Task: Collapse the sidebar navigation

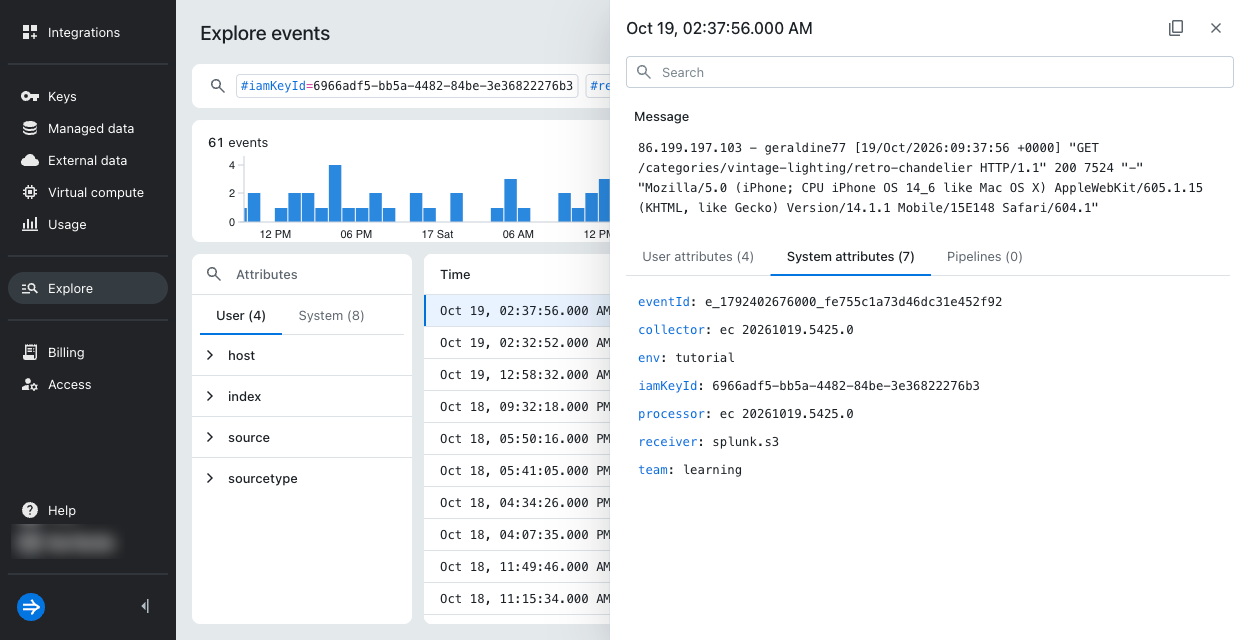Action: click(x=146, y=606)
